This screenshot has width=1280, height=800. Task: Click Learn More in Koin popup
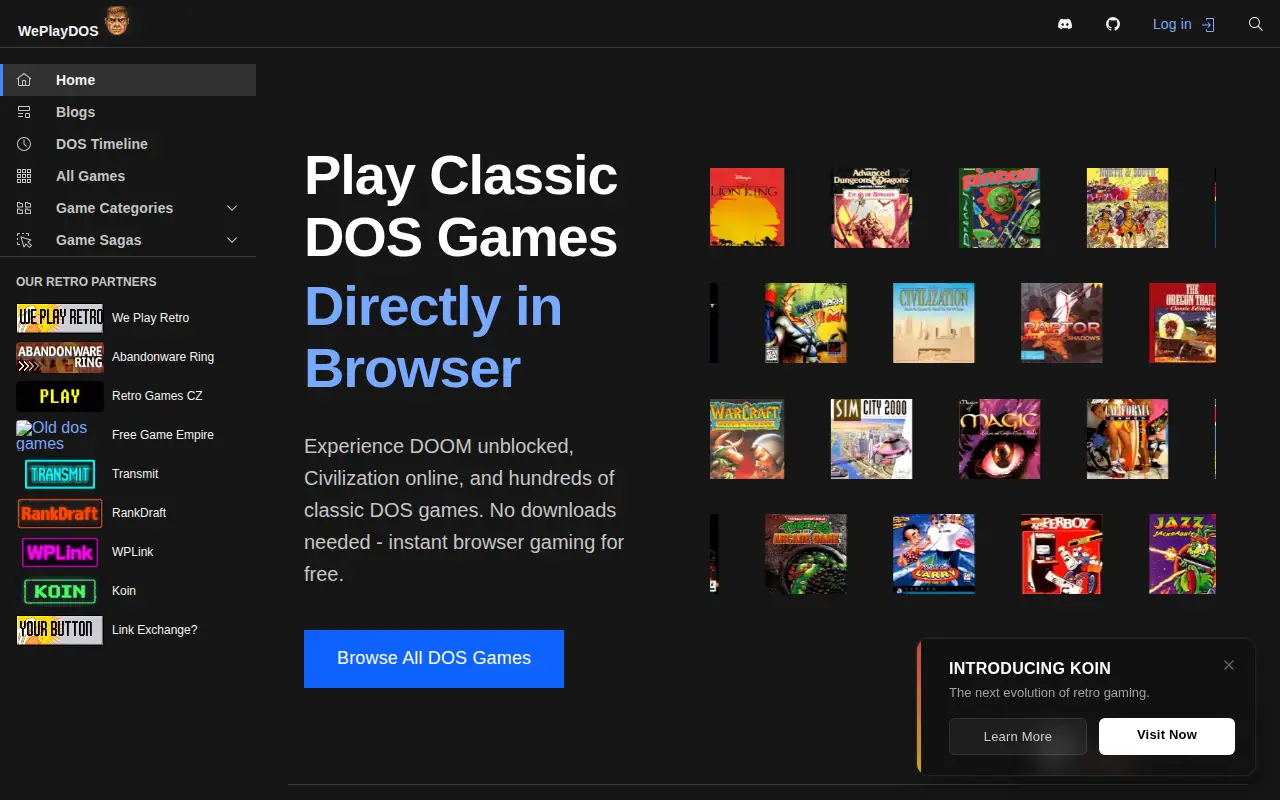tap(1017, 737)
